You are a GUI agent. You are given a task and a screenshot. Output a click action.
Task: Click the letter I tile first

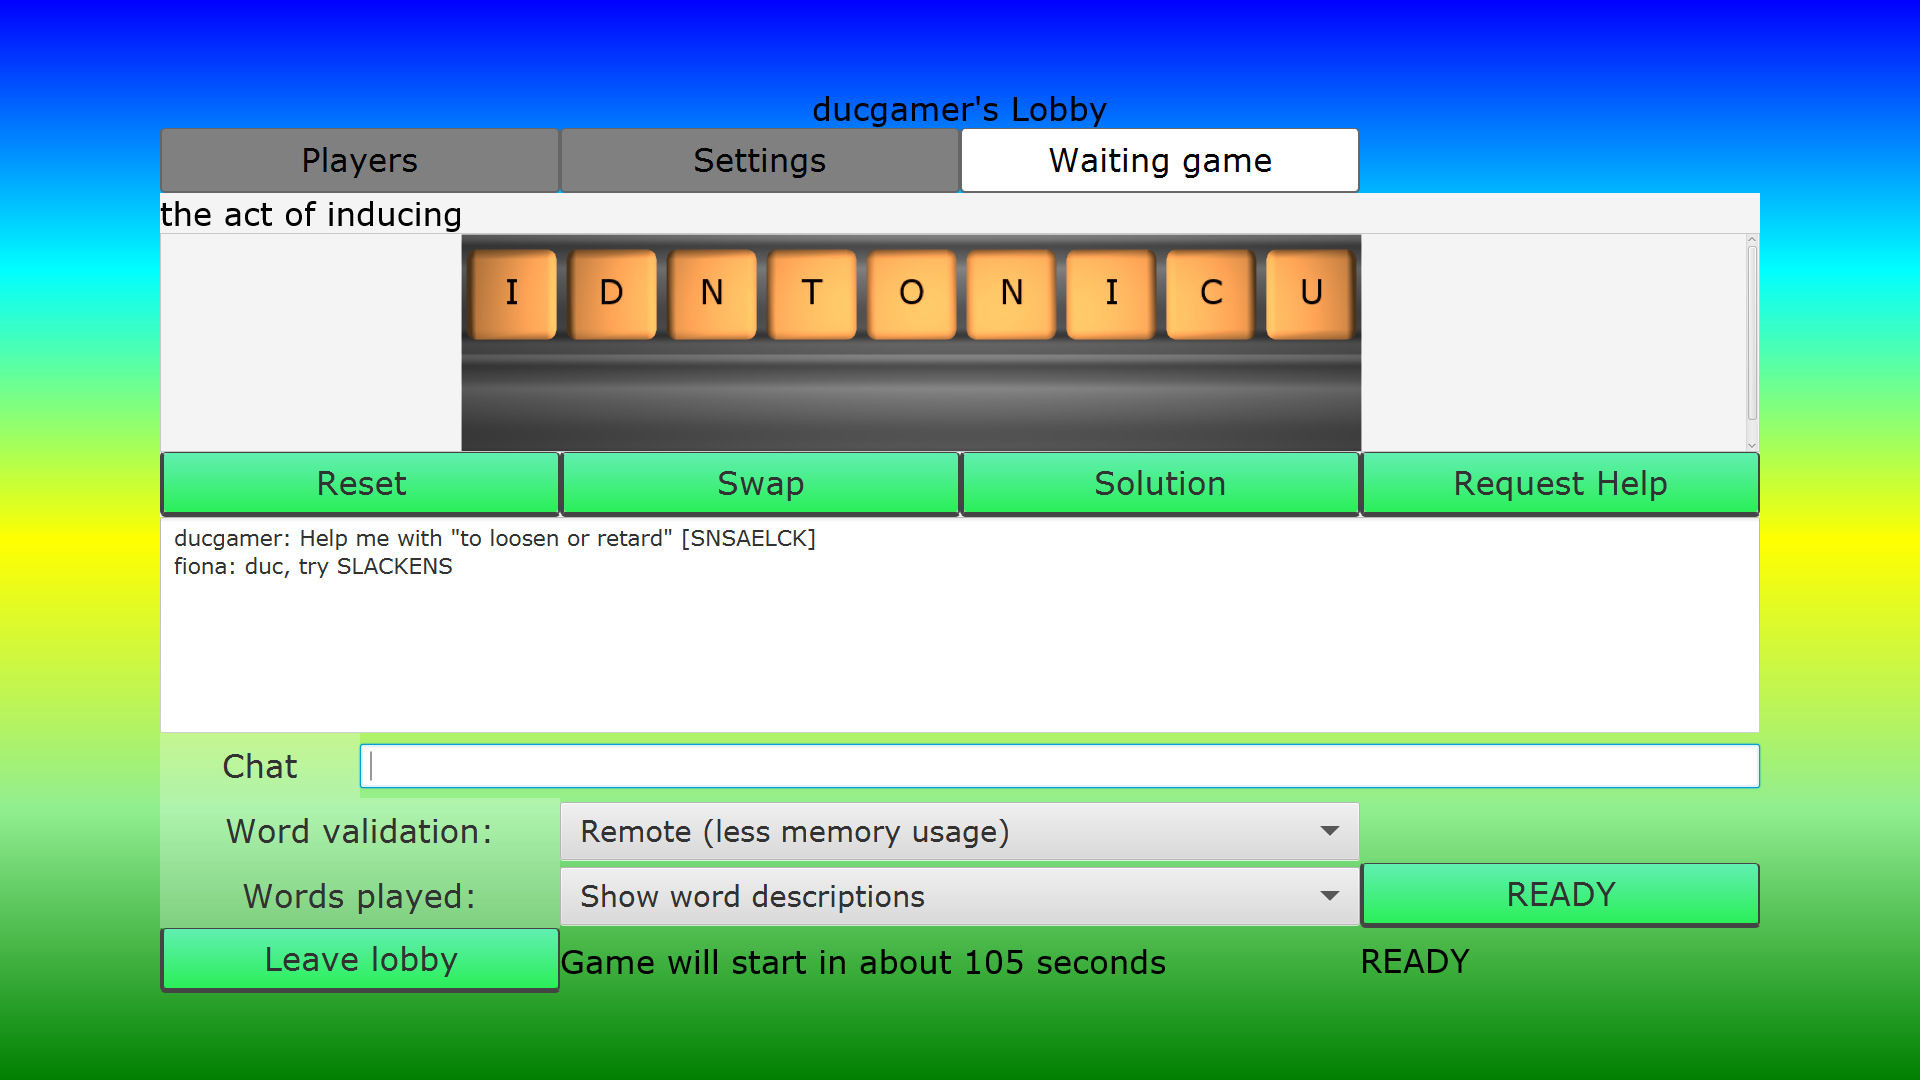pos(513,293)
